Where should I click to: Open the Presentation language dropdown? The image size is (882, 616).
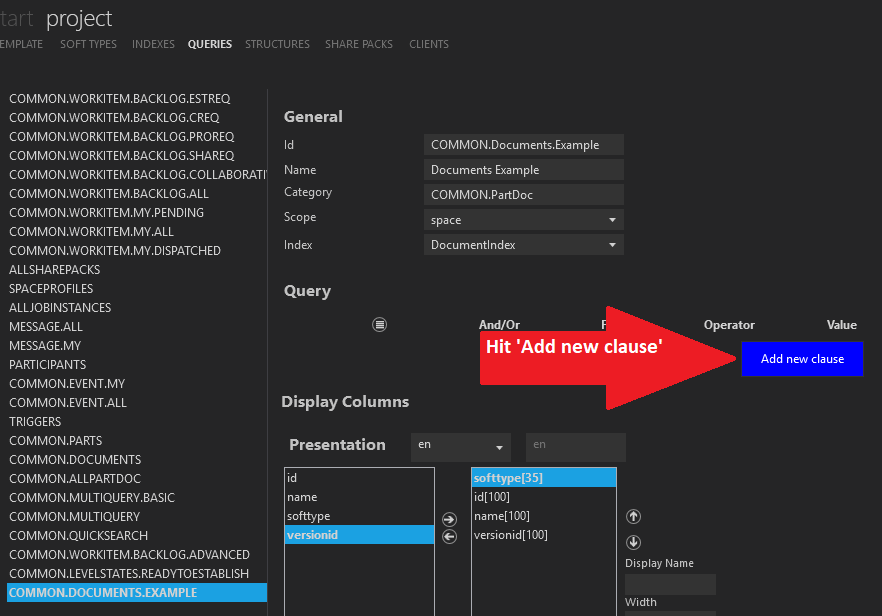coord(460,447)
